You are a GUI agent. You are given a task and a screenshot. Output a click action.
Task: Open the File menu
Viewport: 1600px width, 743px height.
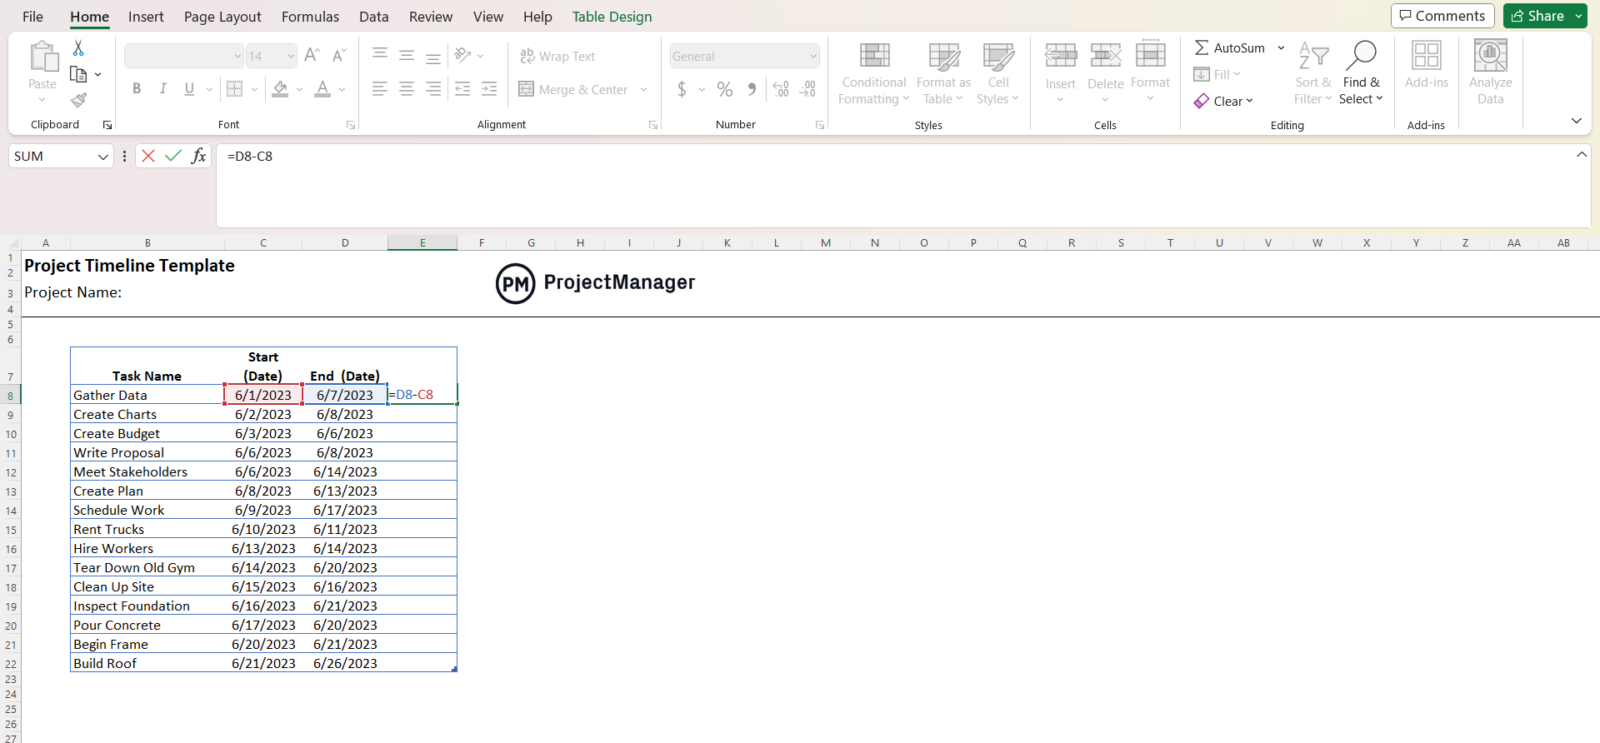(33, 16)
